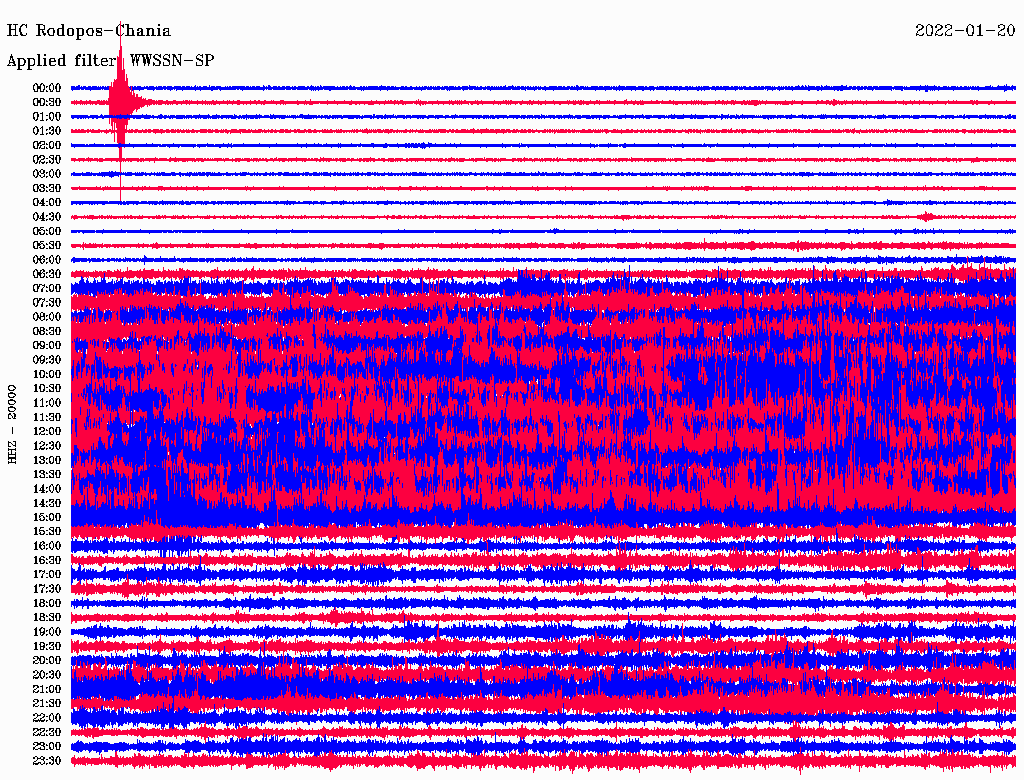Select the 04:00 time label

(x=47, y=203)
